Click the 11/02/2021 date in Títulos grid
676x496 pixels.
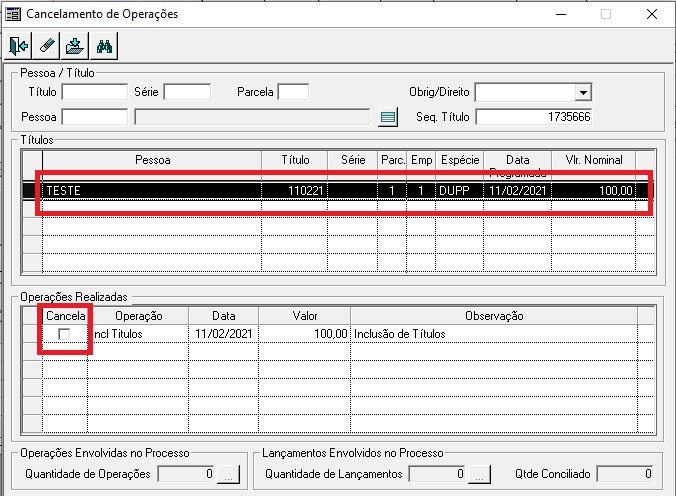(x=517, y=190)
